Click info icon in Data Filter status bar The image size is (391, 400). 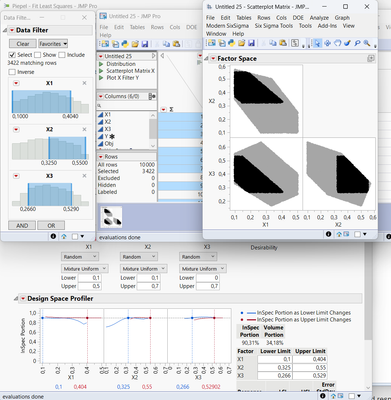(x=53, y=236)
